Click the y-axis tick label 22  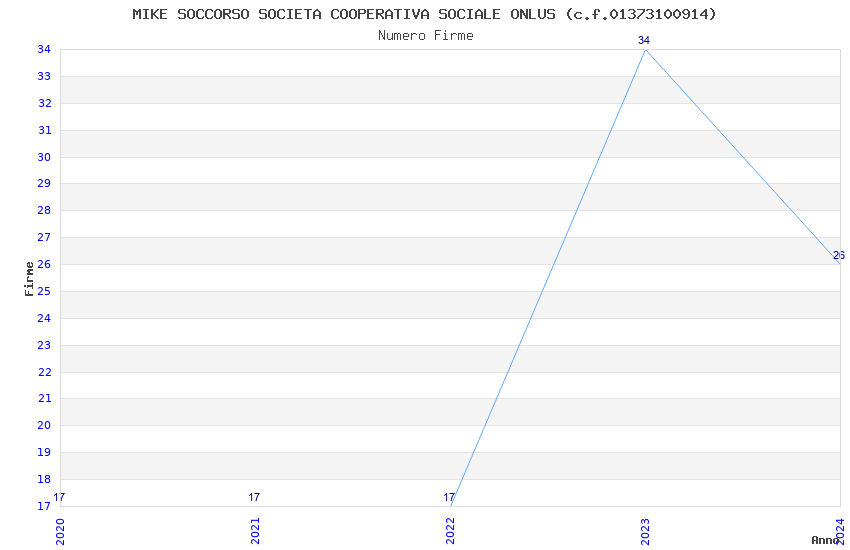click(x=44, y=372)
